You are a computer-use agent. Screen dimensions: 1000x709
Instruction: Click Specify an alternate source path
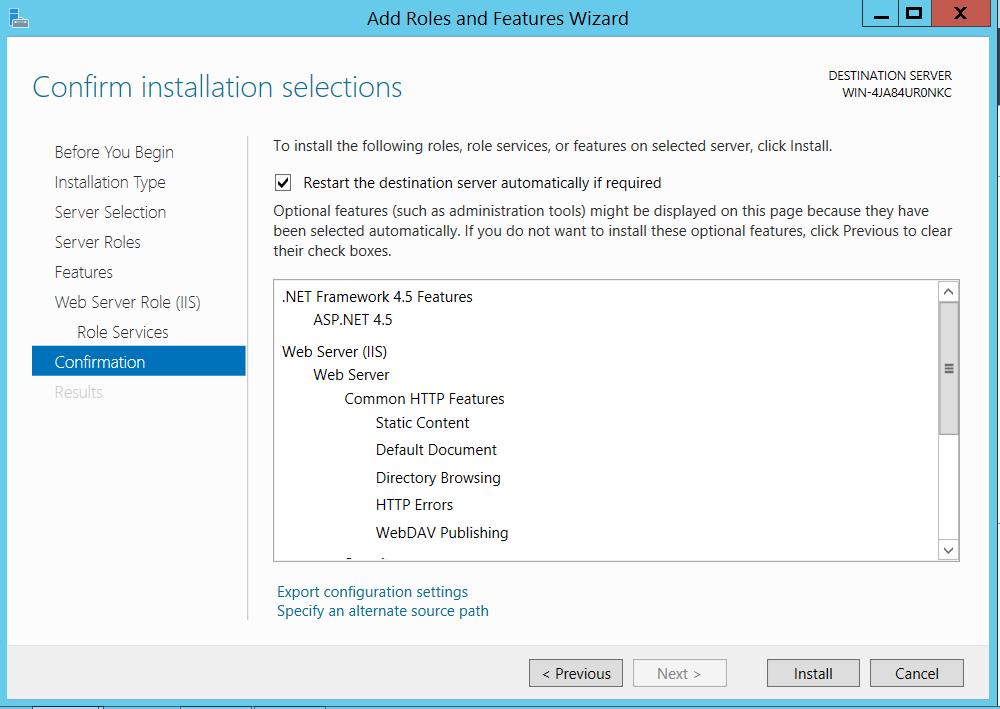tap(383, 611)
